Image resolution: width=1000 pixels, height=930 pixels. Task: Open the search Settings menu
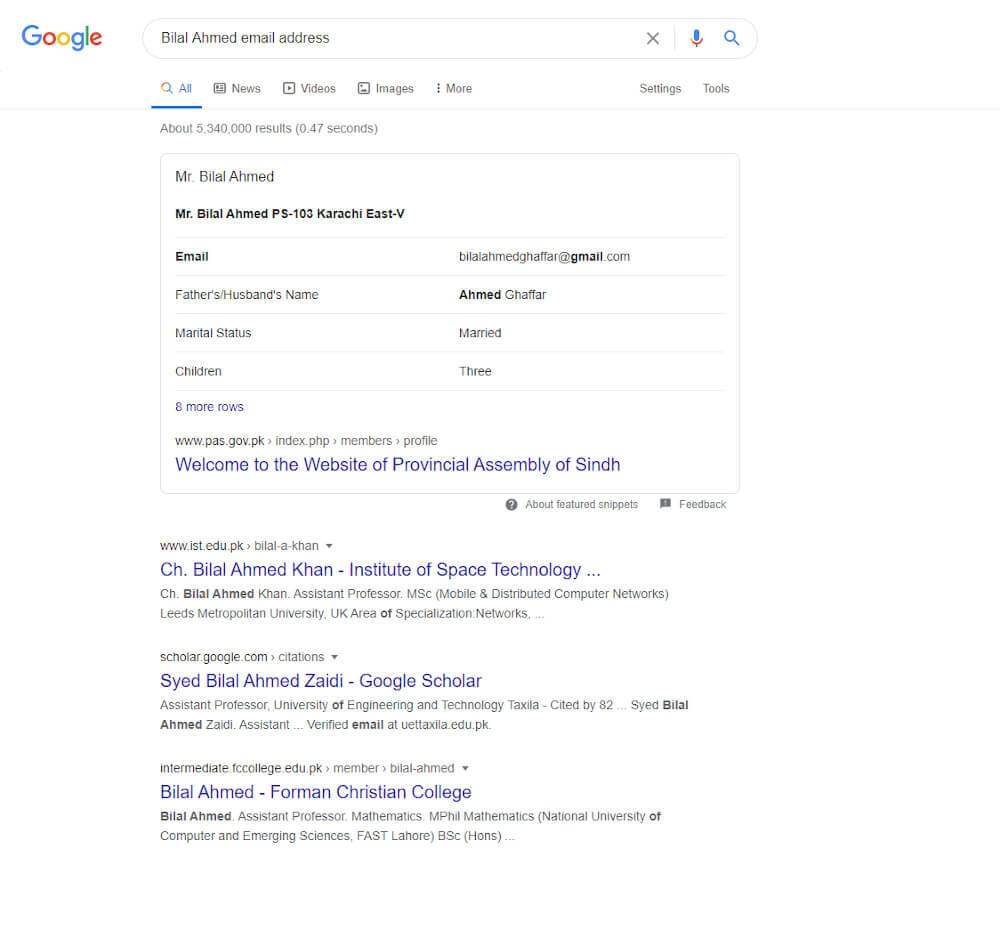(660, 88)
